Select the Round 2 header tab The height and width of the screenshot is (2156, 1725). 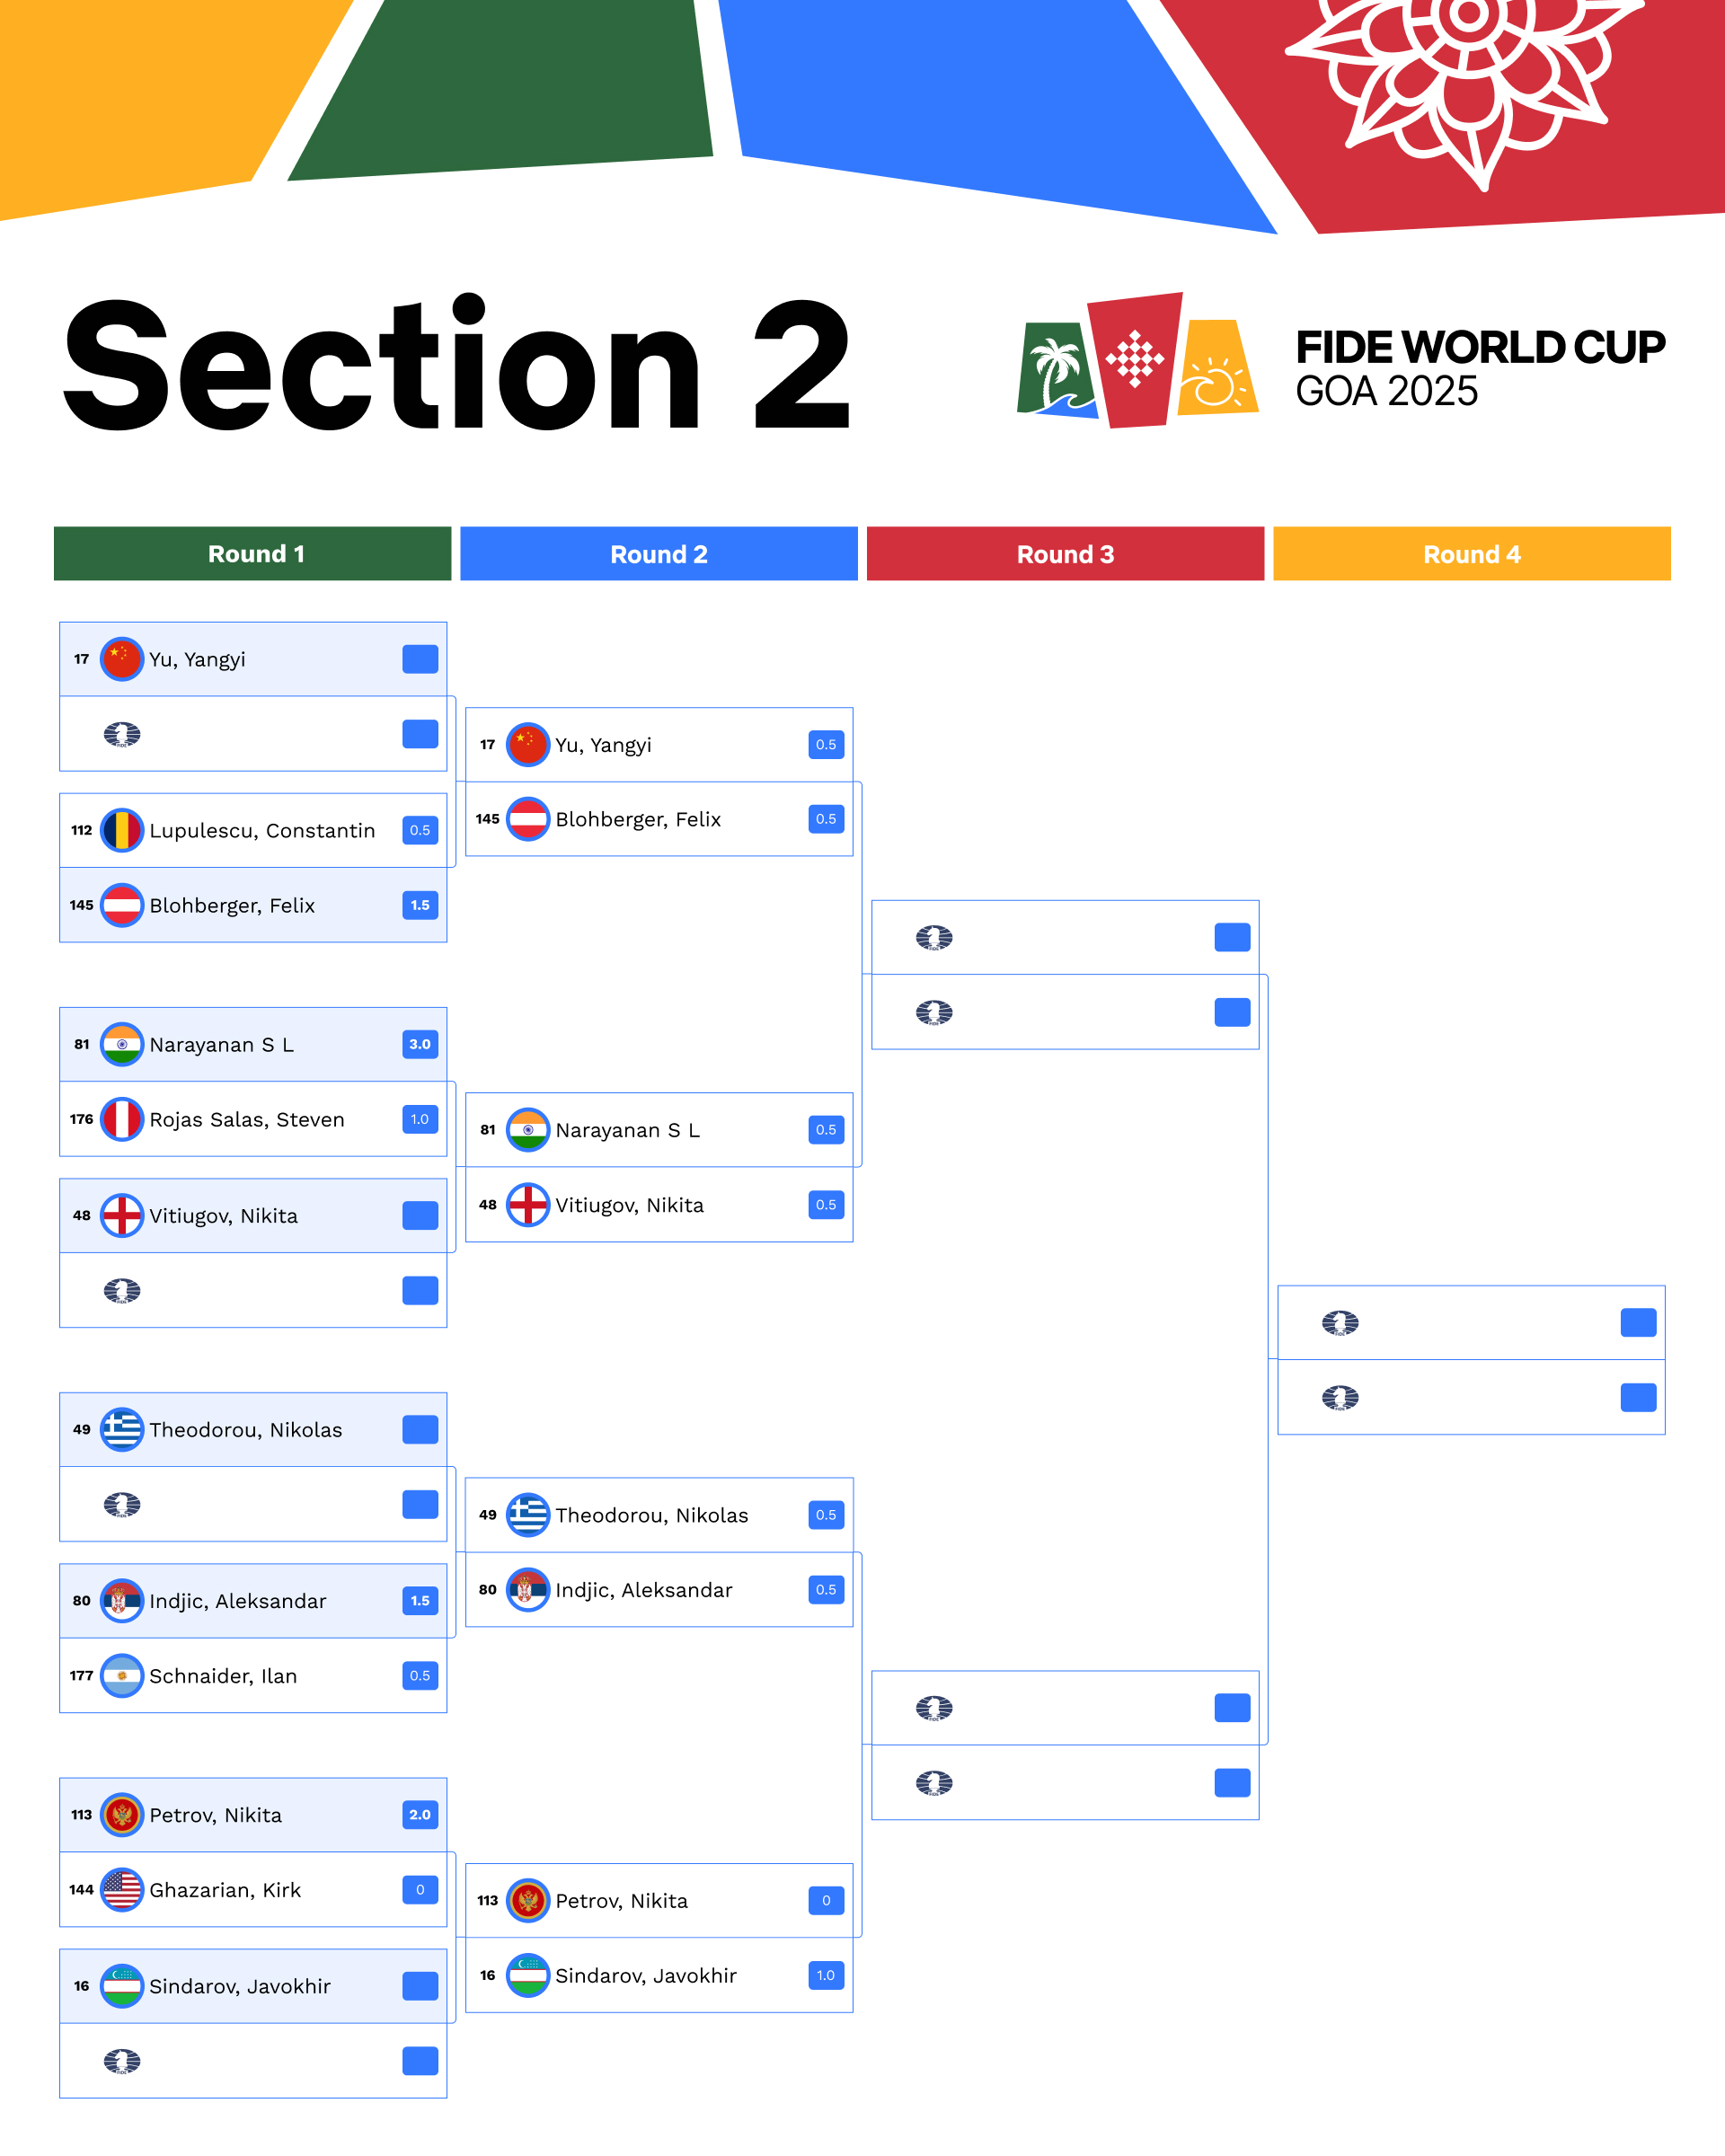tap(659, 554)
